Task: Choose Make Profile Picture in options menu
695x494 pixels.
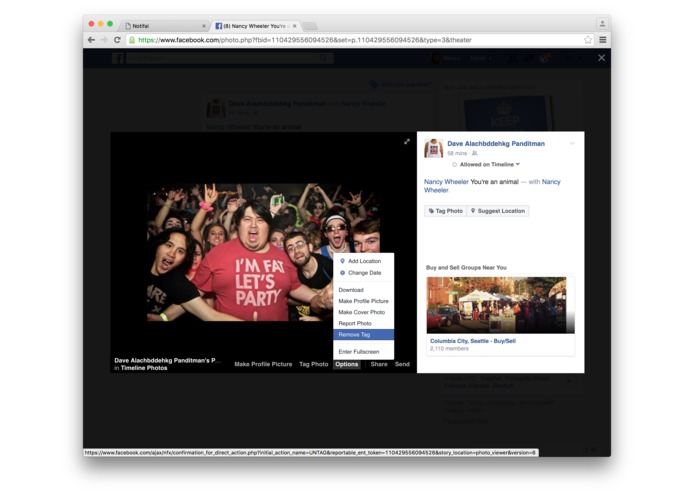Action: pyautogui.click(x=363, y=301)
